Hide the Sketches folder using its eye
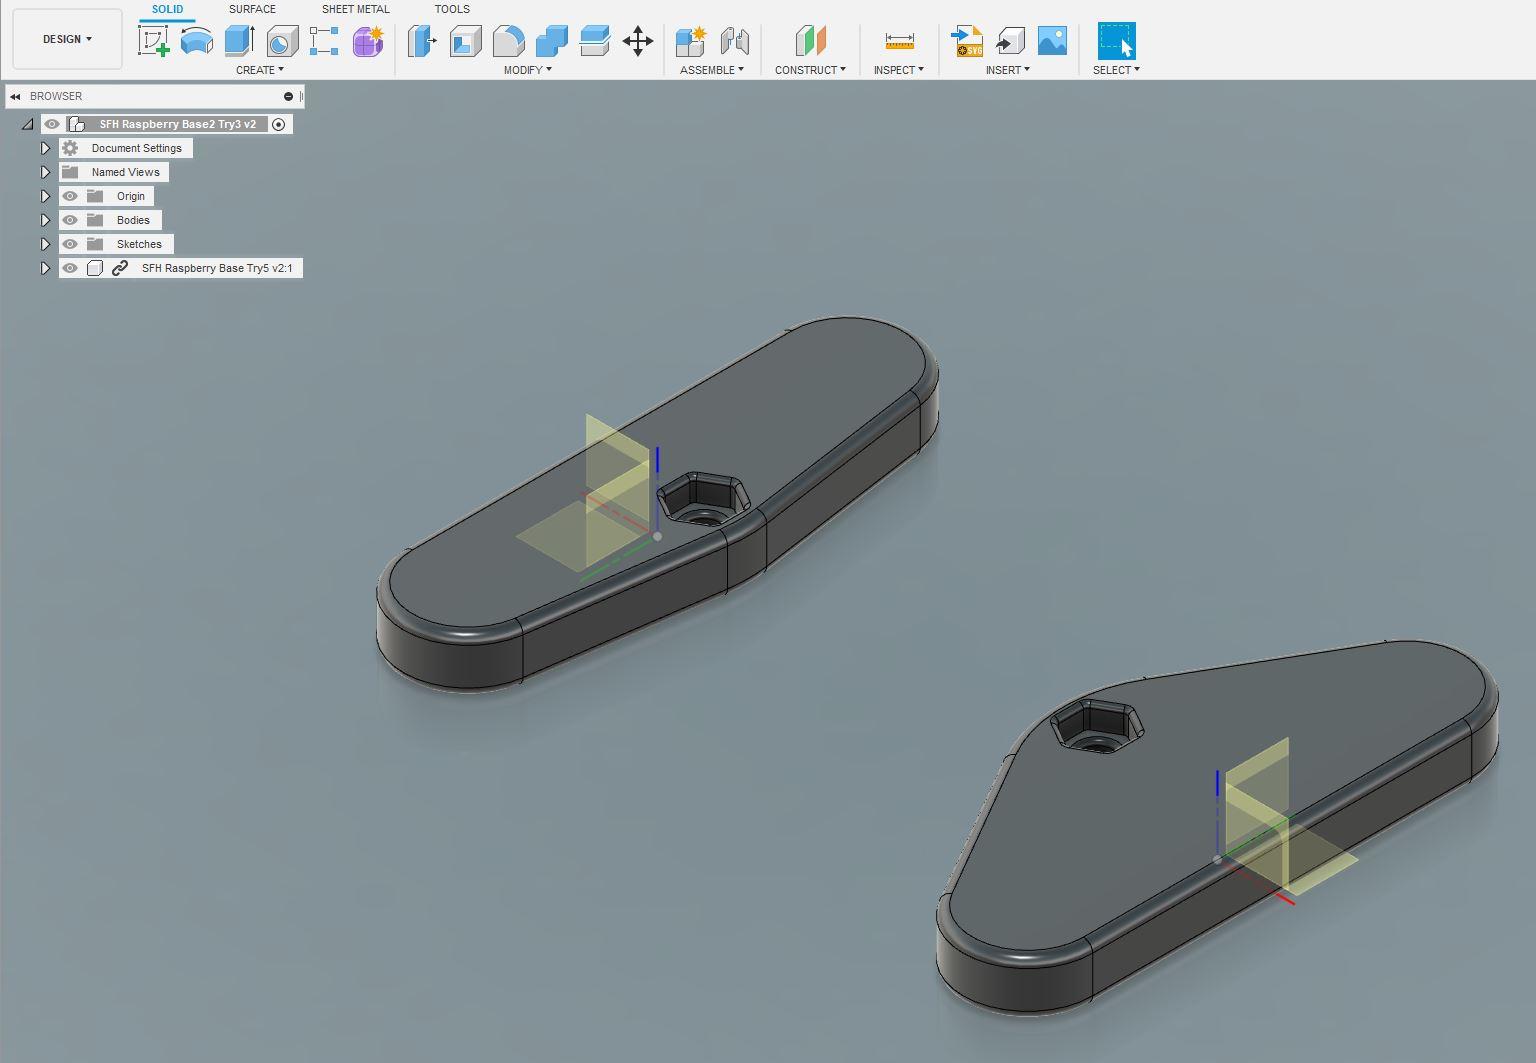This screenshot has width=1536, height=1063. 70,244
